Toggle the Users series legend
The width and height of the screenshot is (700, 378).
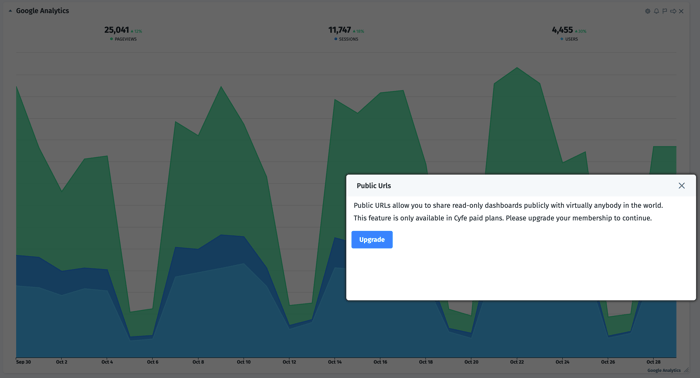coord(569,39)
